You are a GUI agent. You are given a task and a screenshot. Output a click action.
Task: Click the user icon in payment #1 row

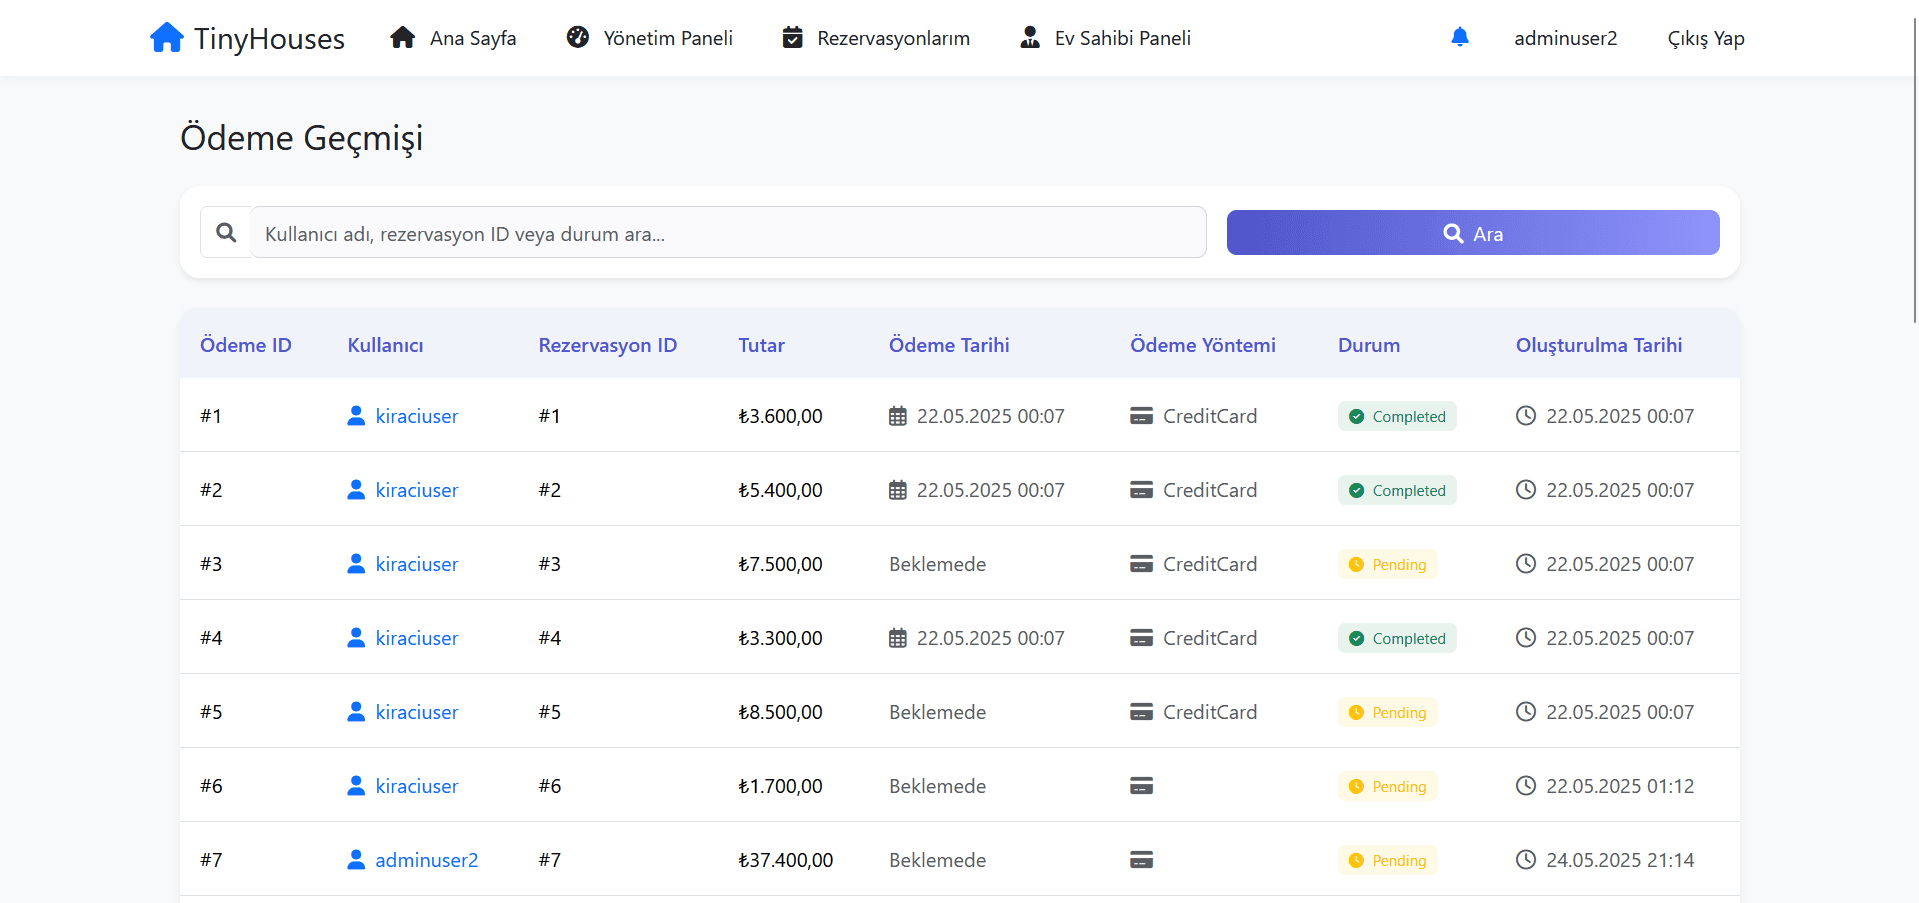pyautogui.click(x=356, y=416)
